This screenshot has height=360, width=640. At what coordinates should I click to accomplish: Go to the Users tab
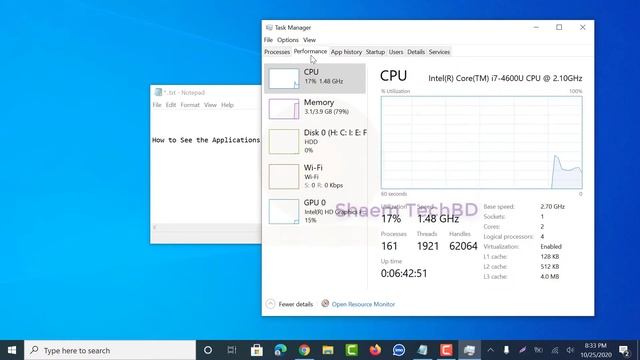(x=396, y=52)
